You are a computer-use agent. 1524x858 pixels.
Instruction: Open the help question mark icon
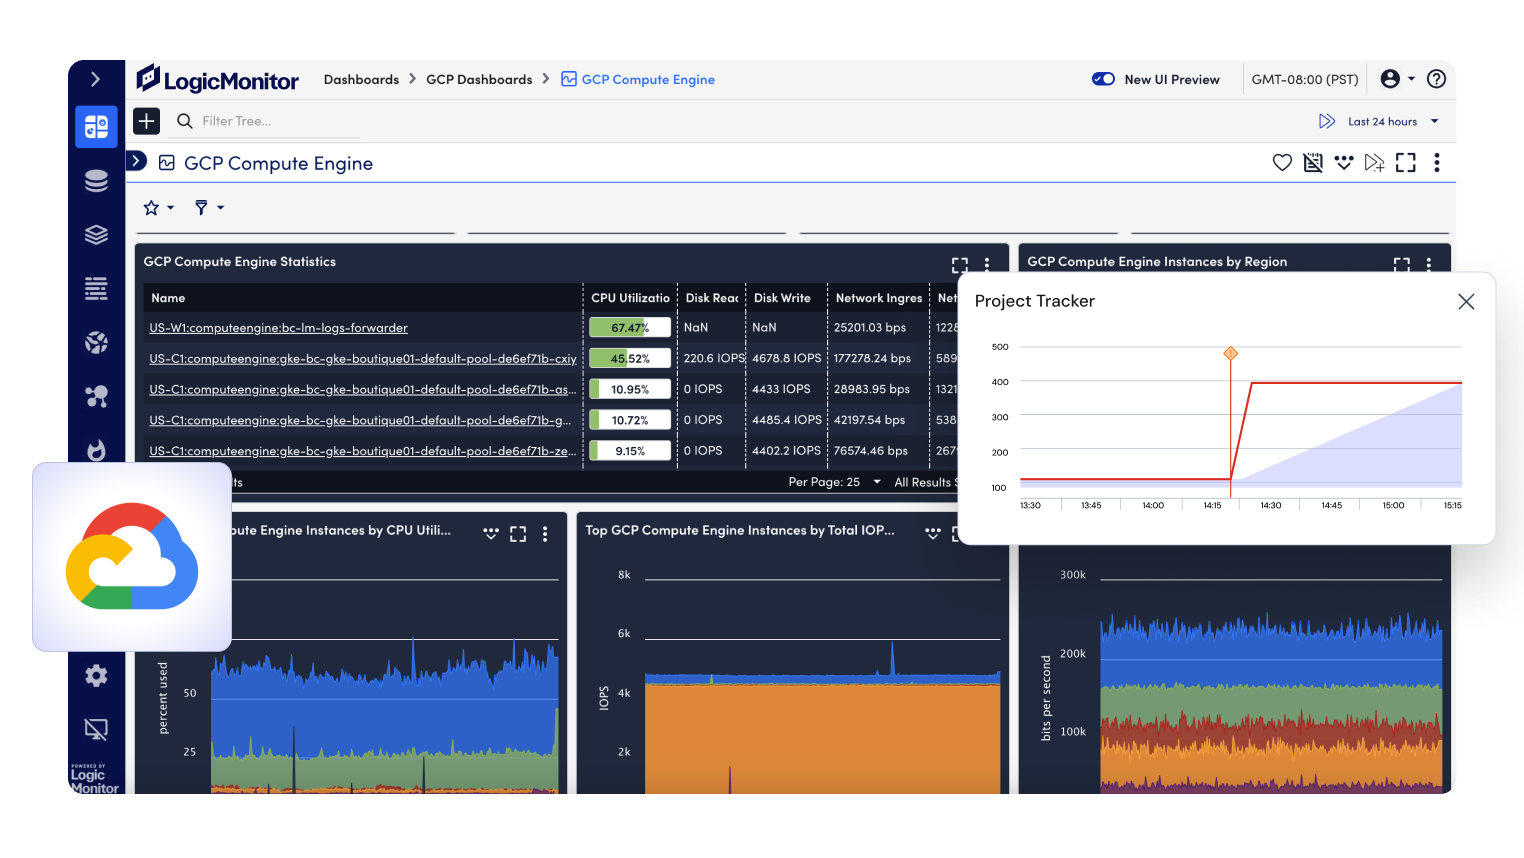tap(1436, 79)
